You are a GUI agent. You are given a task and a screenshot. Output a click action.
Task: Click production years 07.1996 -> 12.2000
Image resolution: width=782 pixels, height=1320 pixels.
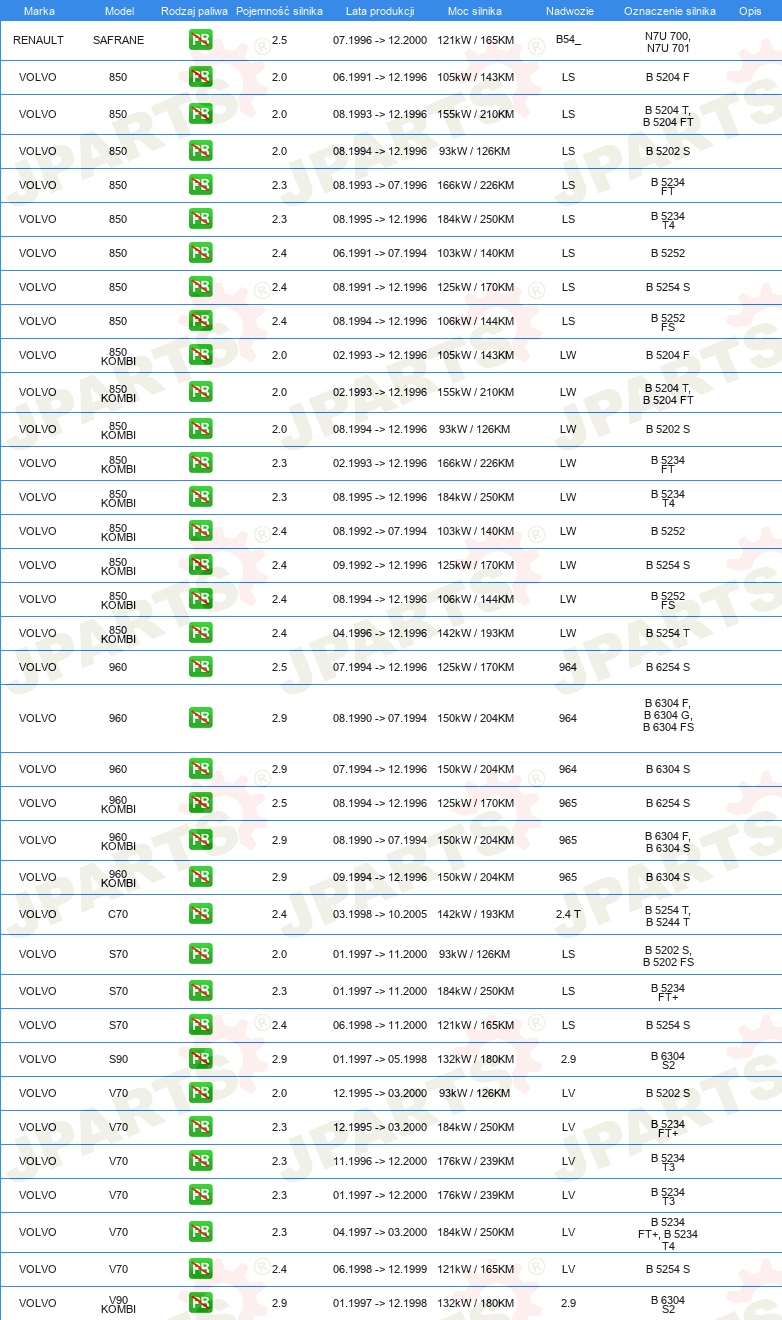pos(380,40)
